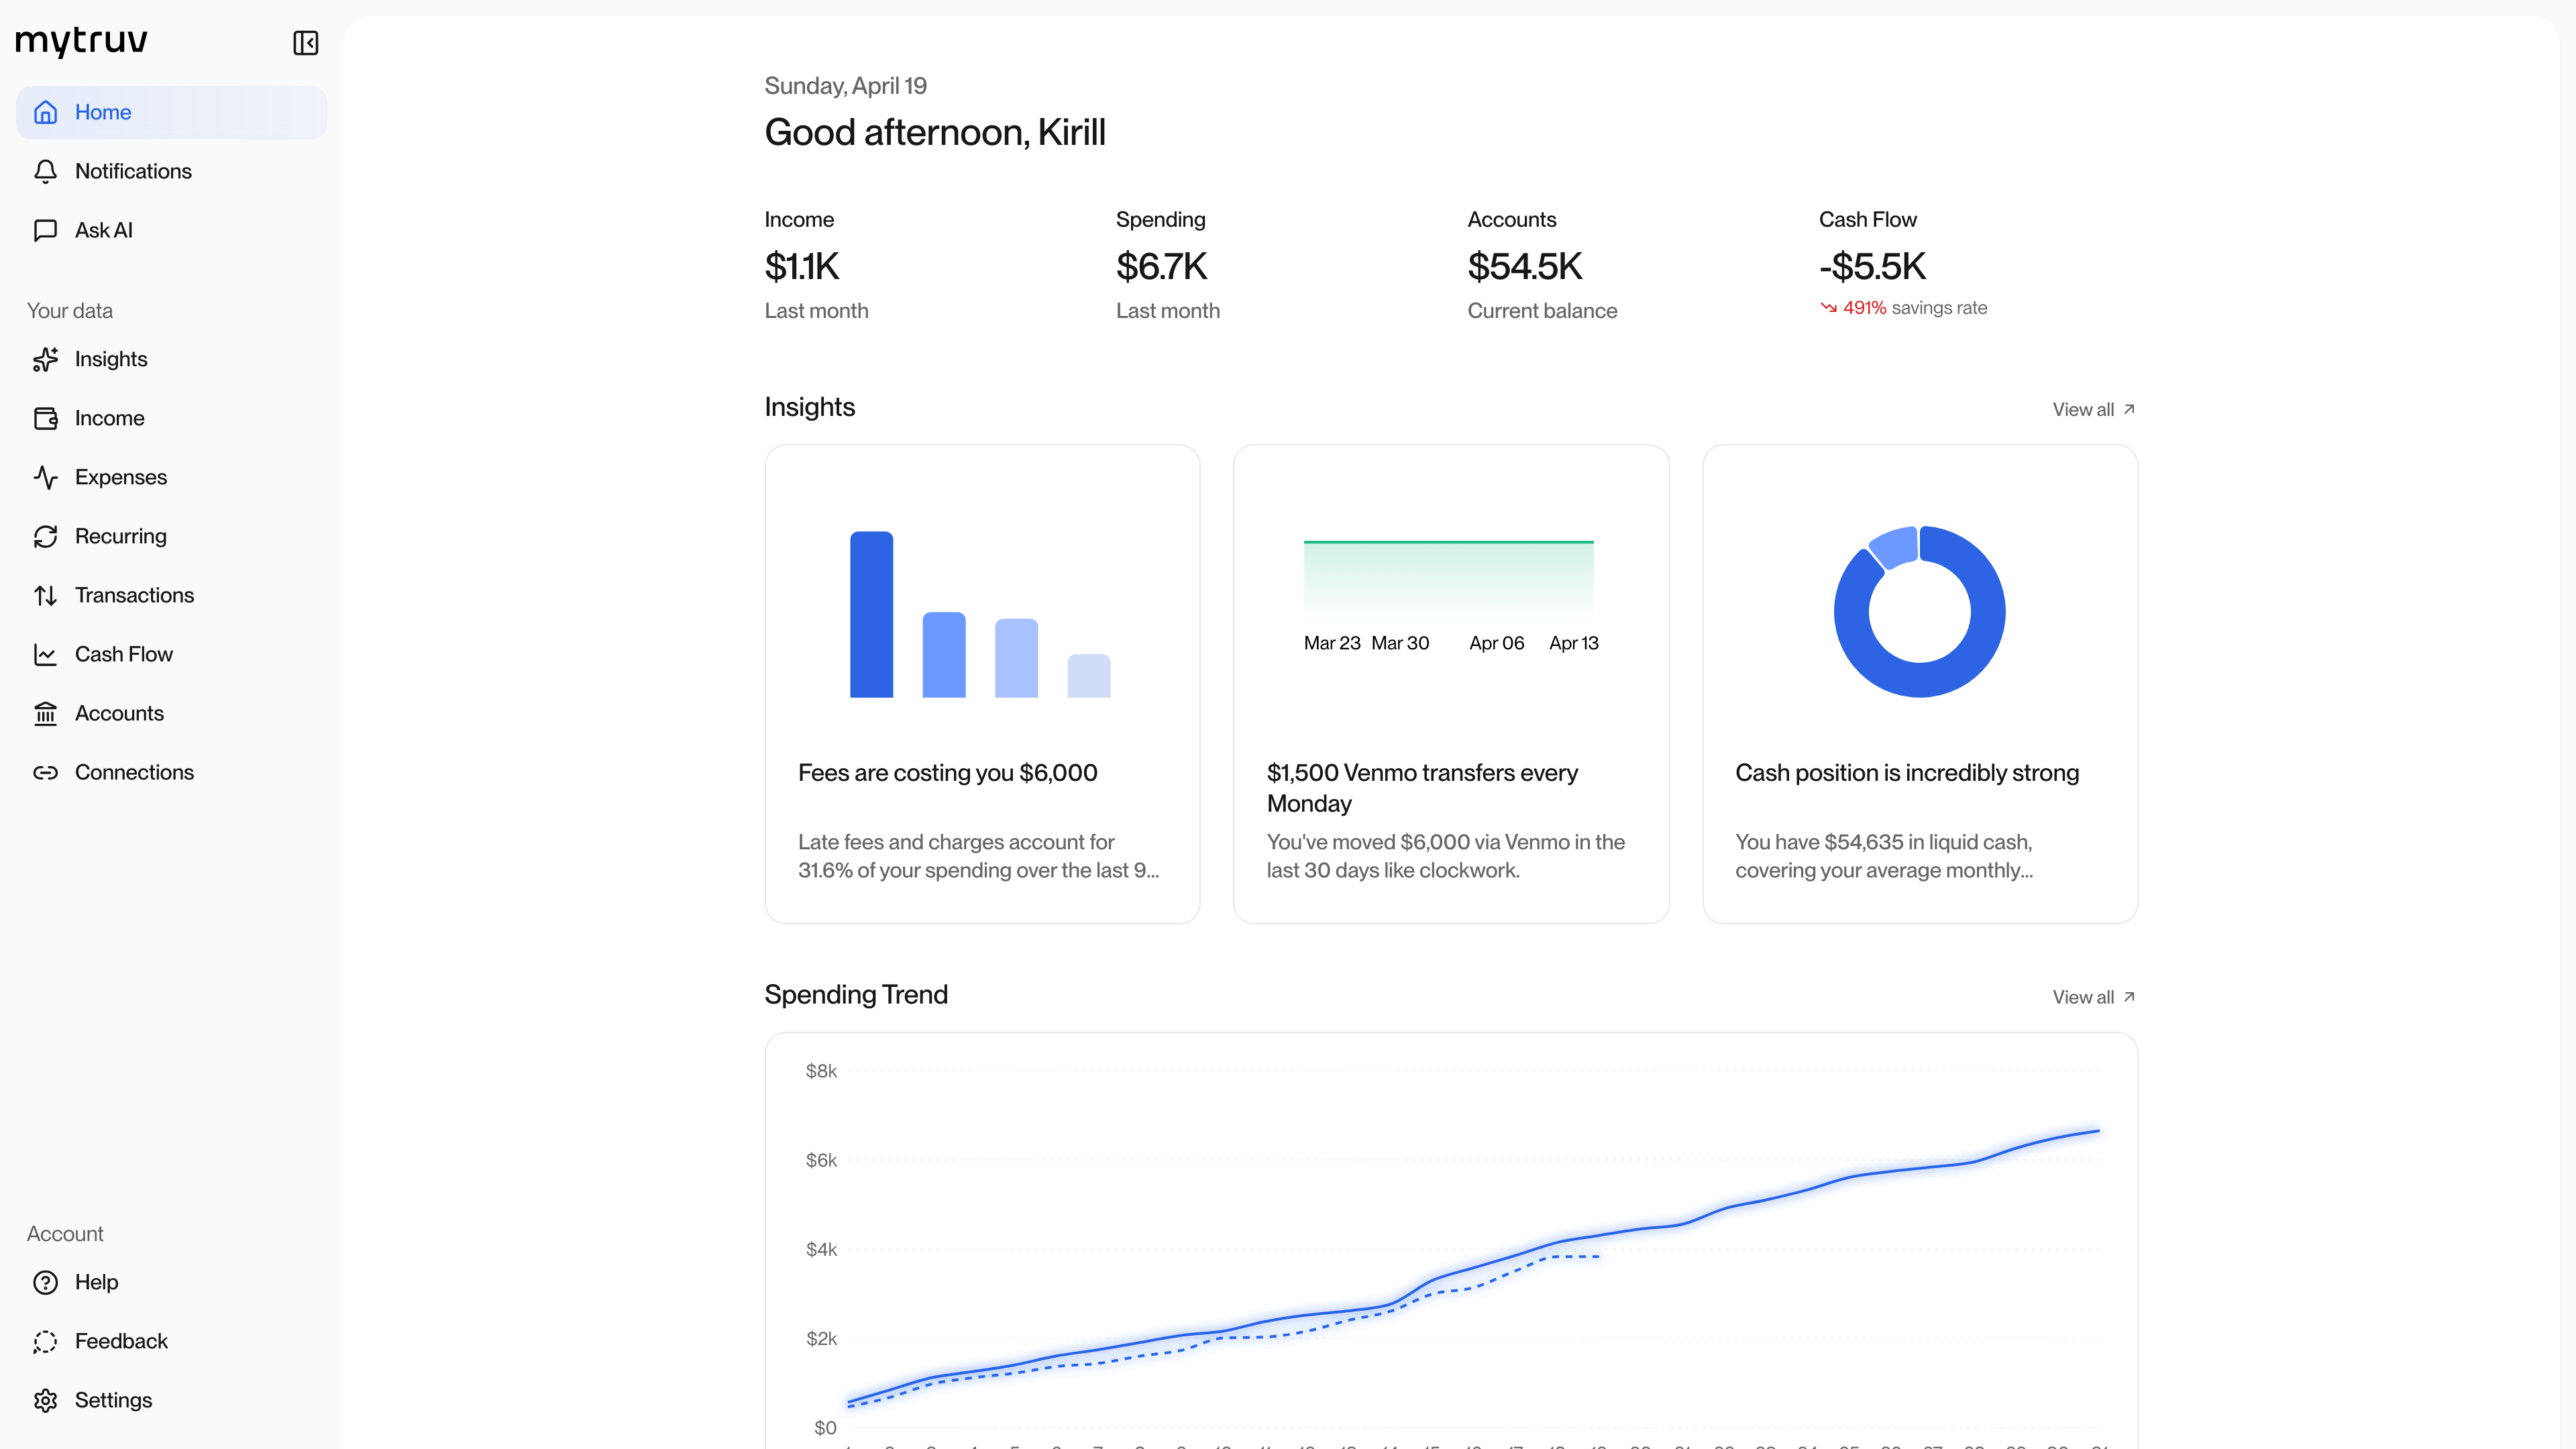Click the Notifications bell icon
2576x1449 pixels.
click(45, 171)
